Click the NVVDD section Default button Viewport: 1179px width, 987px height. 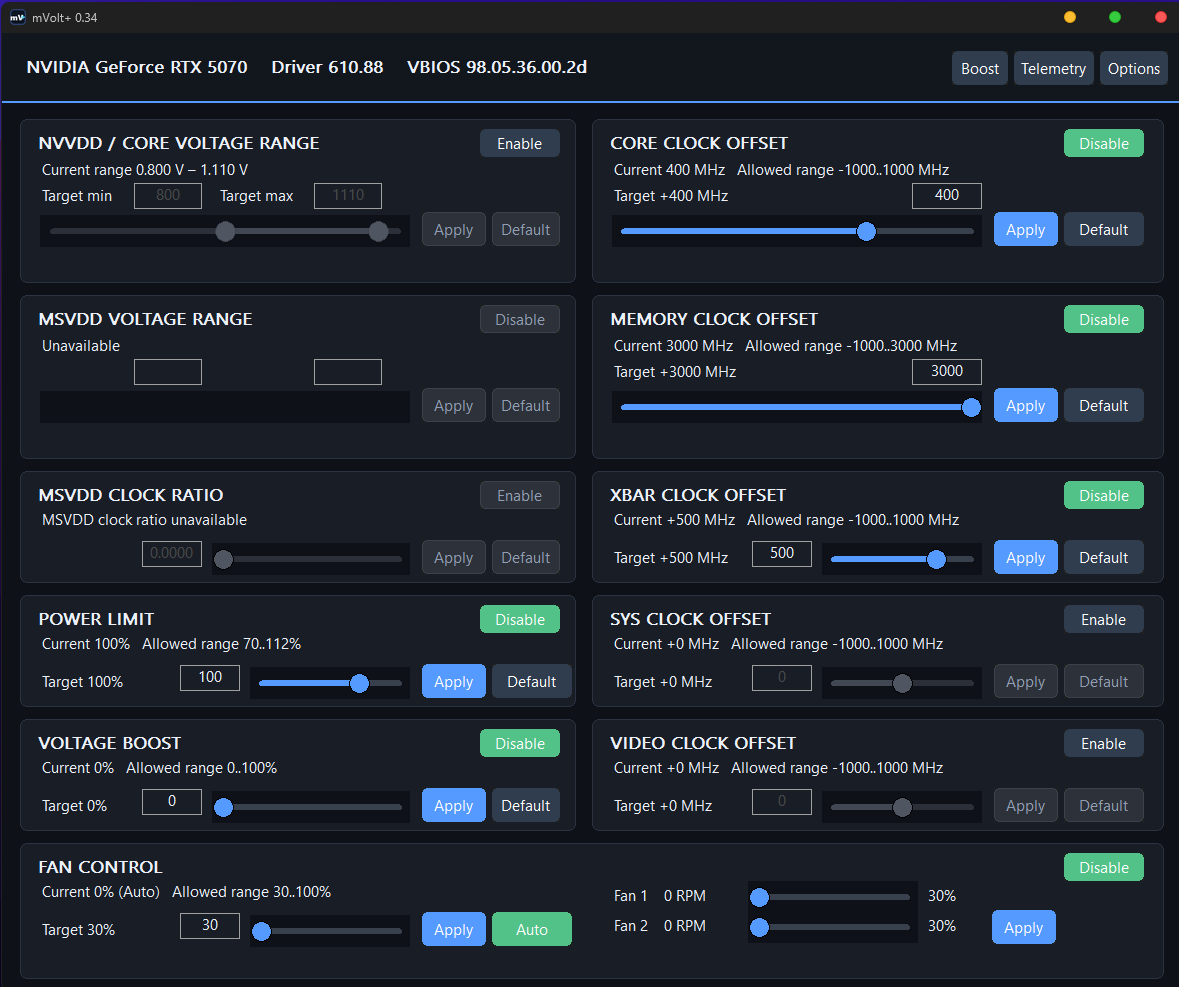[526, 229]
